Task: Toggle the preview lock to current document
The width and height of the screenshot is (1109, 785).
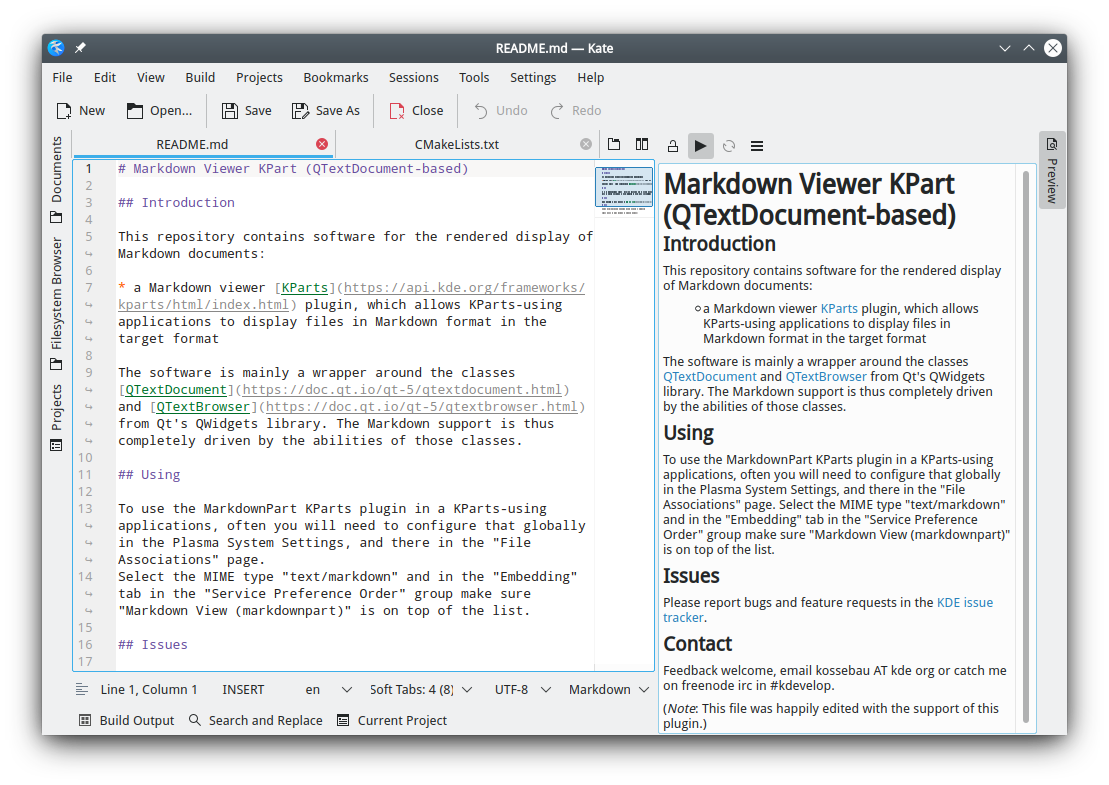Action: pos(673,146)
